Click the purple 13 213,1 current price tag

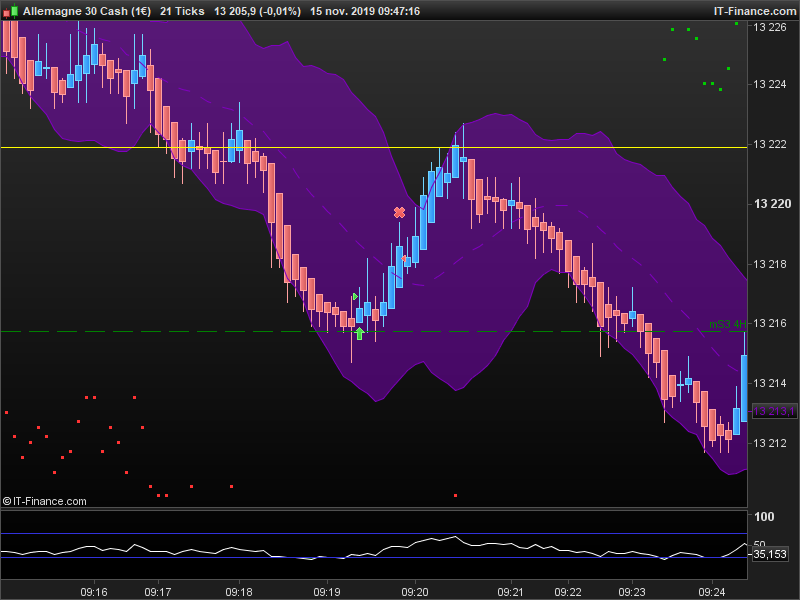pos(774,411)
